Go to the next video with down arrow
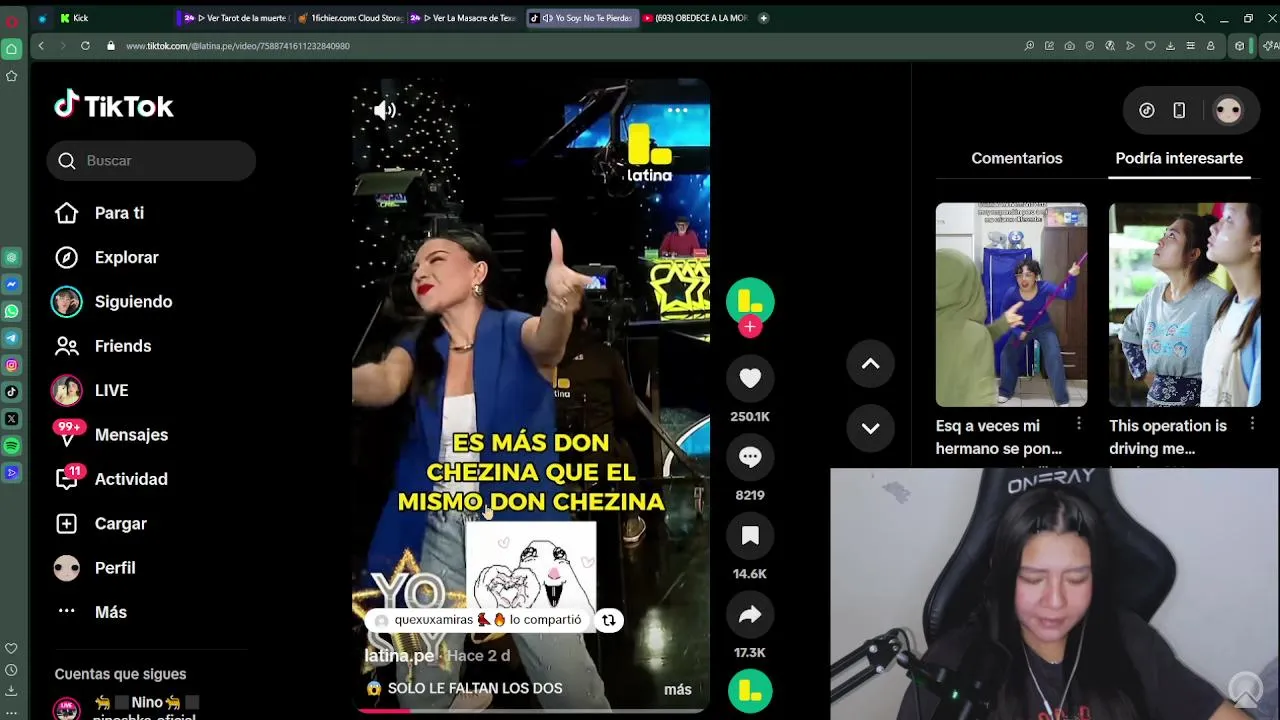1280x720 pixels. [870, 428]
